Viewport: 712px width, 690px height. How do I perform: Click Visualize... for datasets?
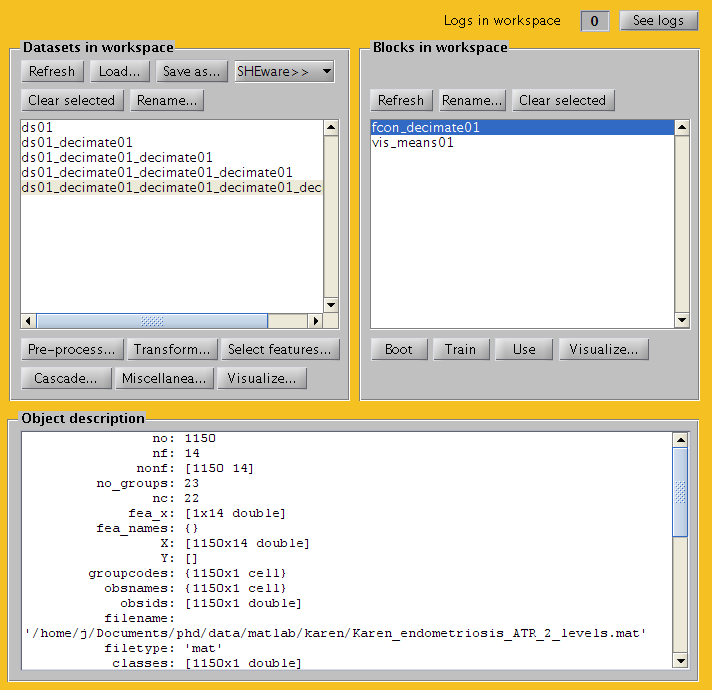click(262, 379)
